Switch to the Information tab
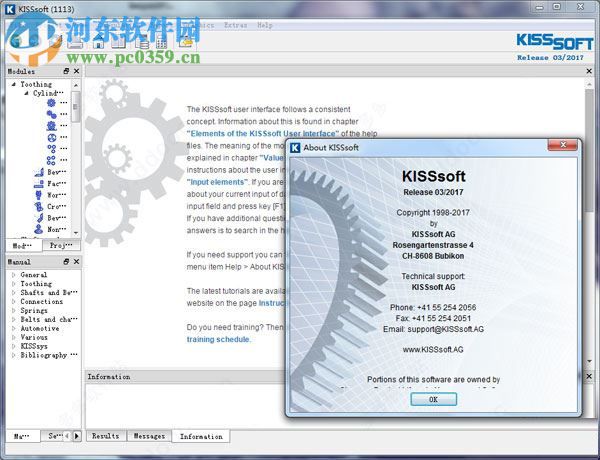The height and width of the screenshot is (460, 600). tap(201, 436)
